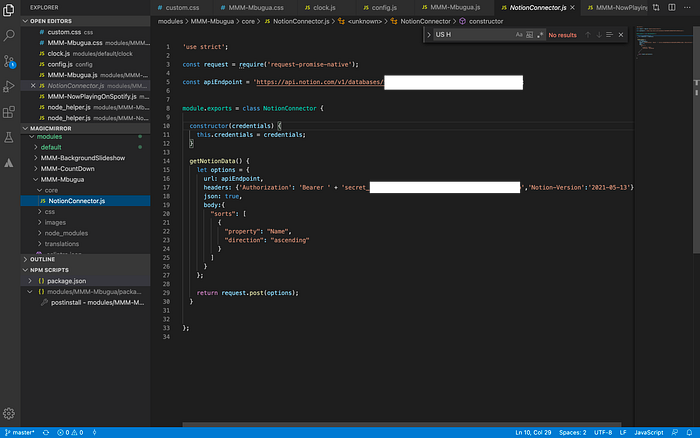Switch to the config.js tab
This screenshot has height=438, width=700.
pos(384,8)
